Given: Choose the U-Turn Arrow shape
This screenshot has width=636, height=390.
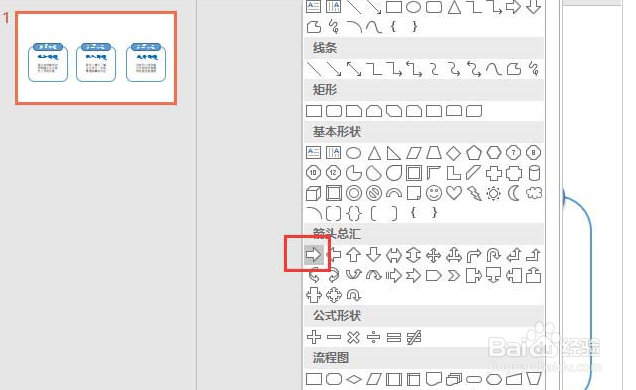Looking at the screenshot, I should pyautogui.click(x=494, y=255).
